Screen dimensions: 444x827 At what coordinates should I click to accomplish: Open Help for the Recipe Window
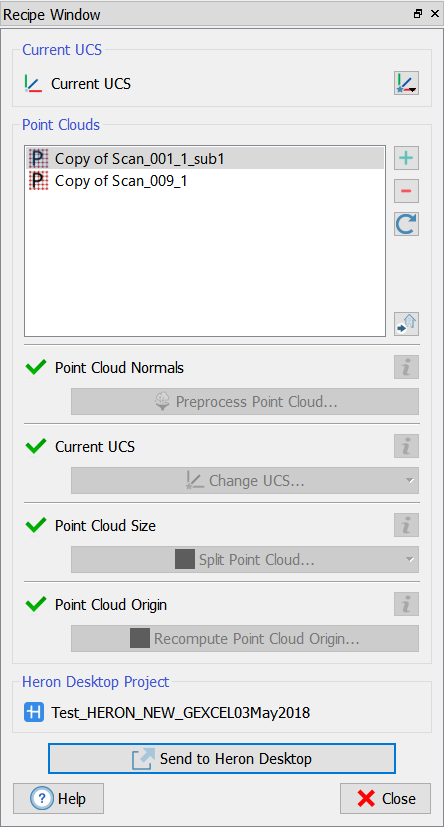[59, 799]
